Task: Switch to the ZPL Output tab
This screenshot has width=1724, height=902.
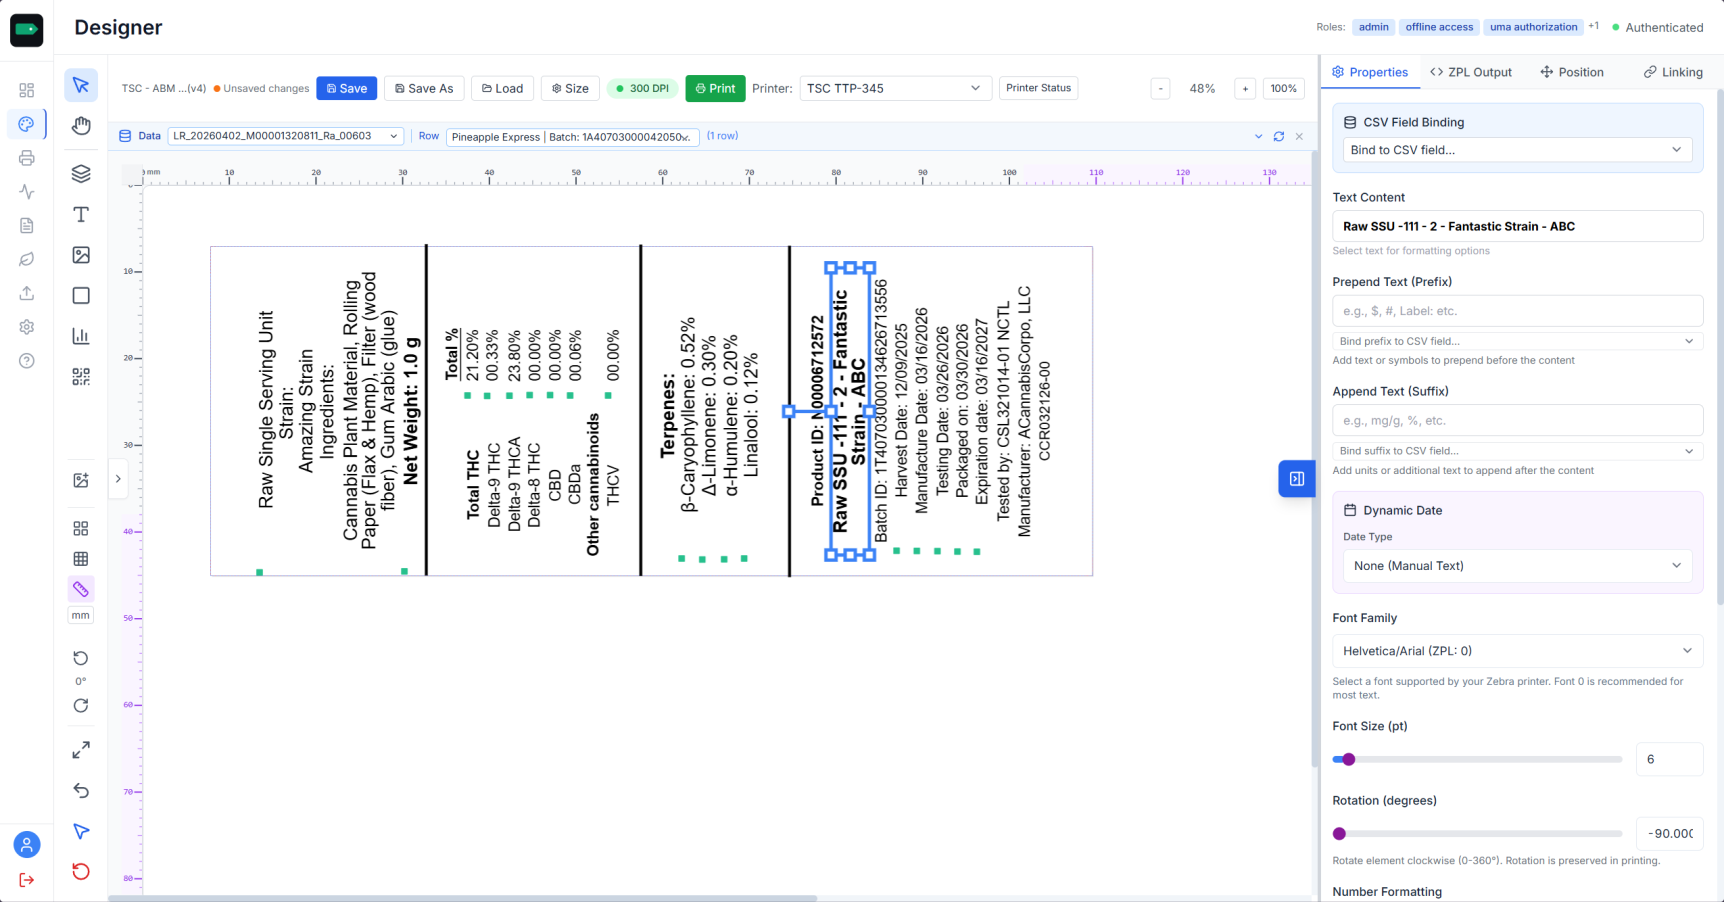Action: pos(1470,72)
